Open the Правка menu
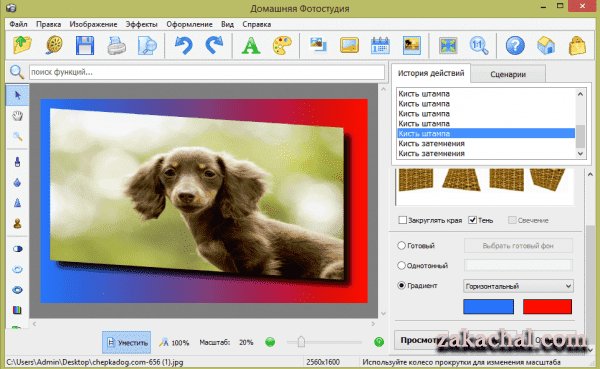The image size is (600, 369). (49, 24)
